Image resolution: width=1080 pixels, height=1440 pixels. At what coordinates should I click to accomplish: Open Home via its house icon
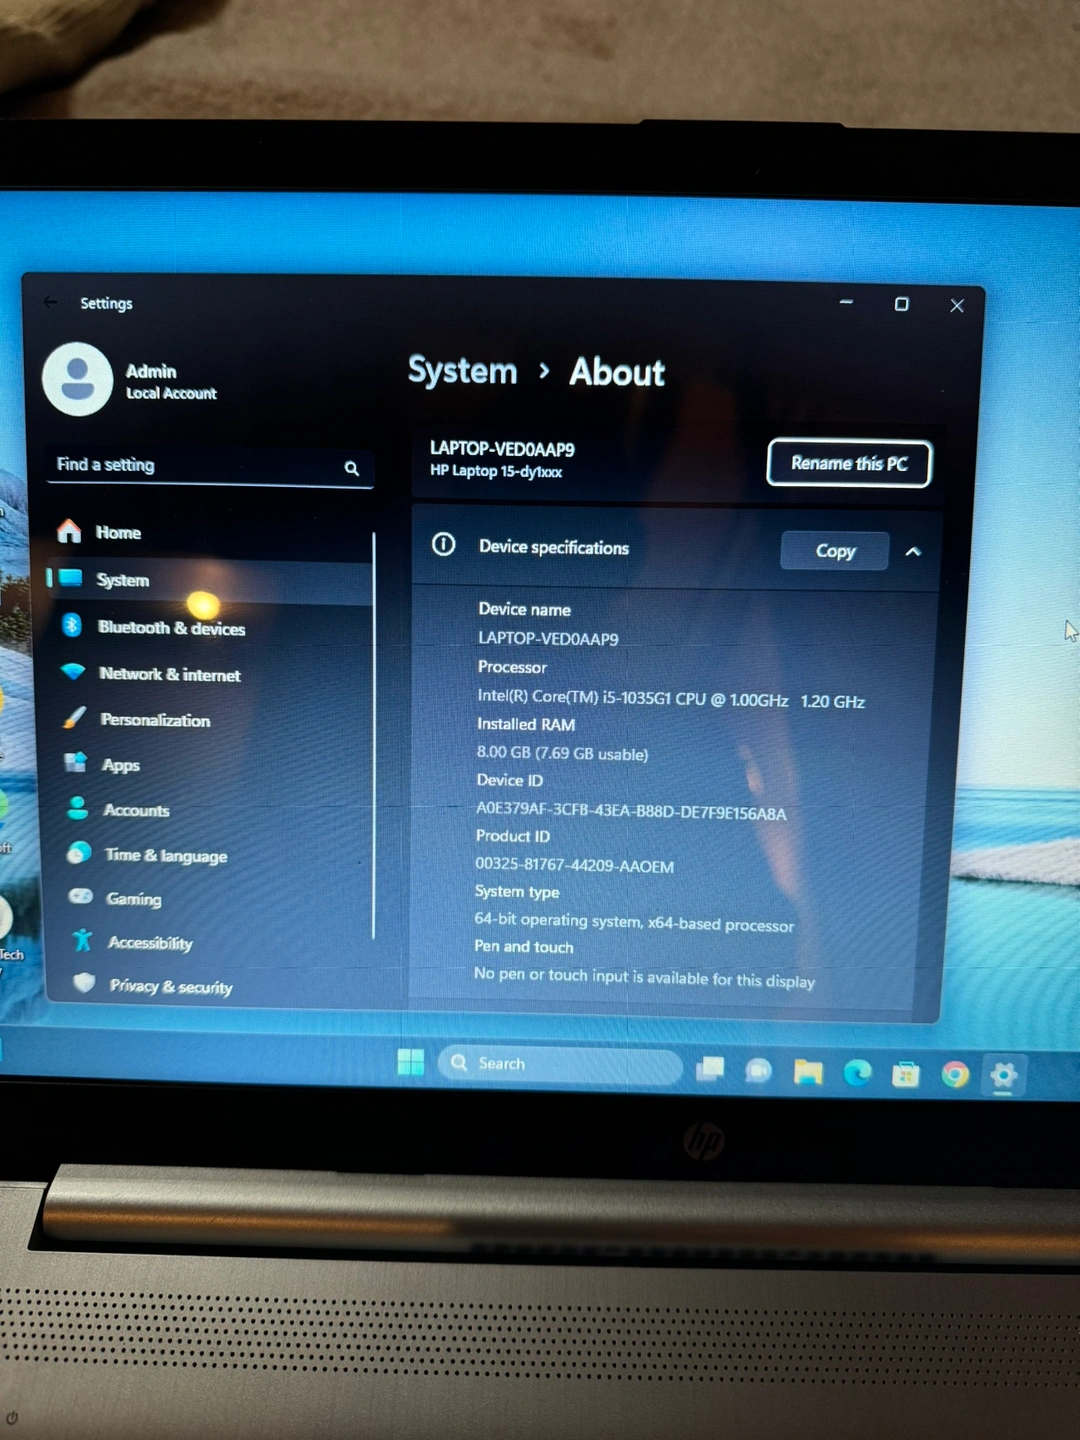tap(69, 531)
